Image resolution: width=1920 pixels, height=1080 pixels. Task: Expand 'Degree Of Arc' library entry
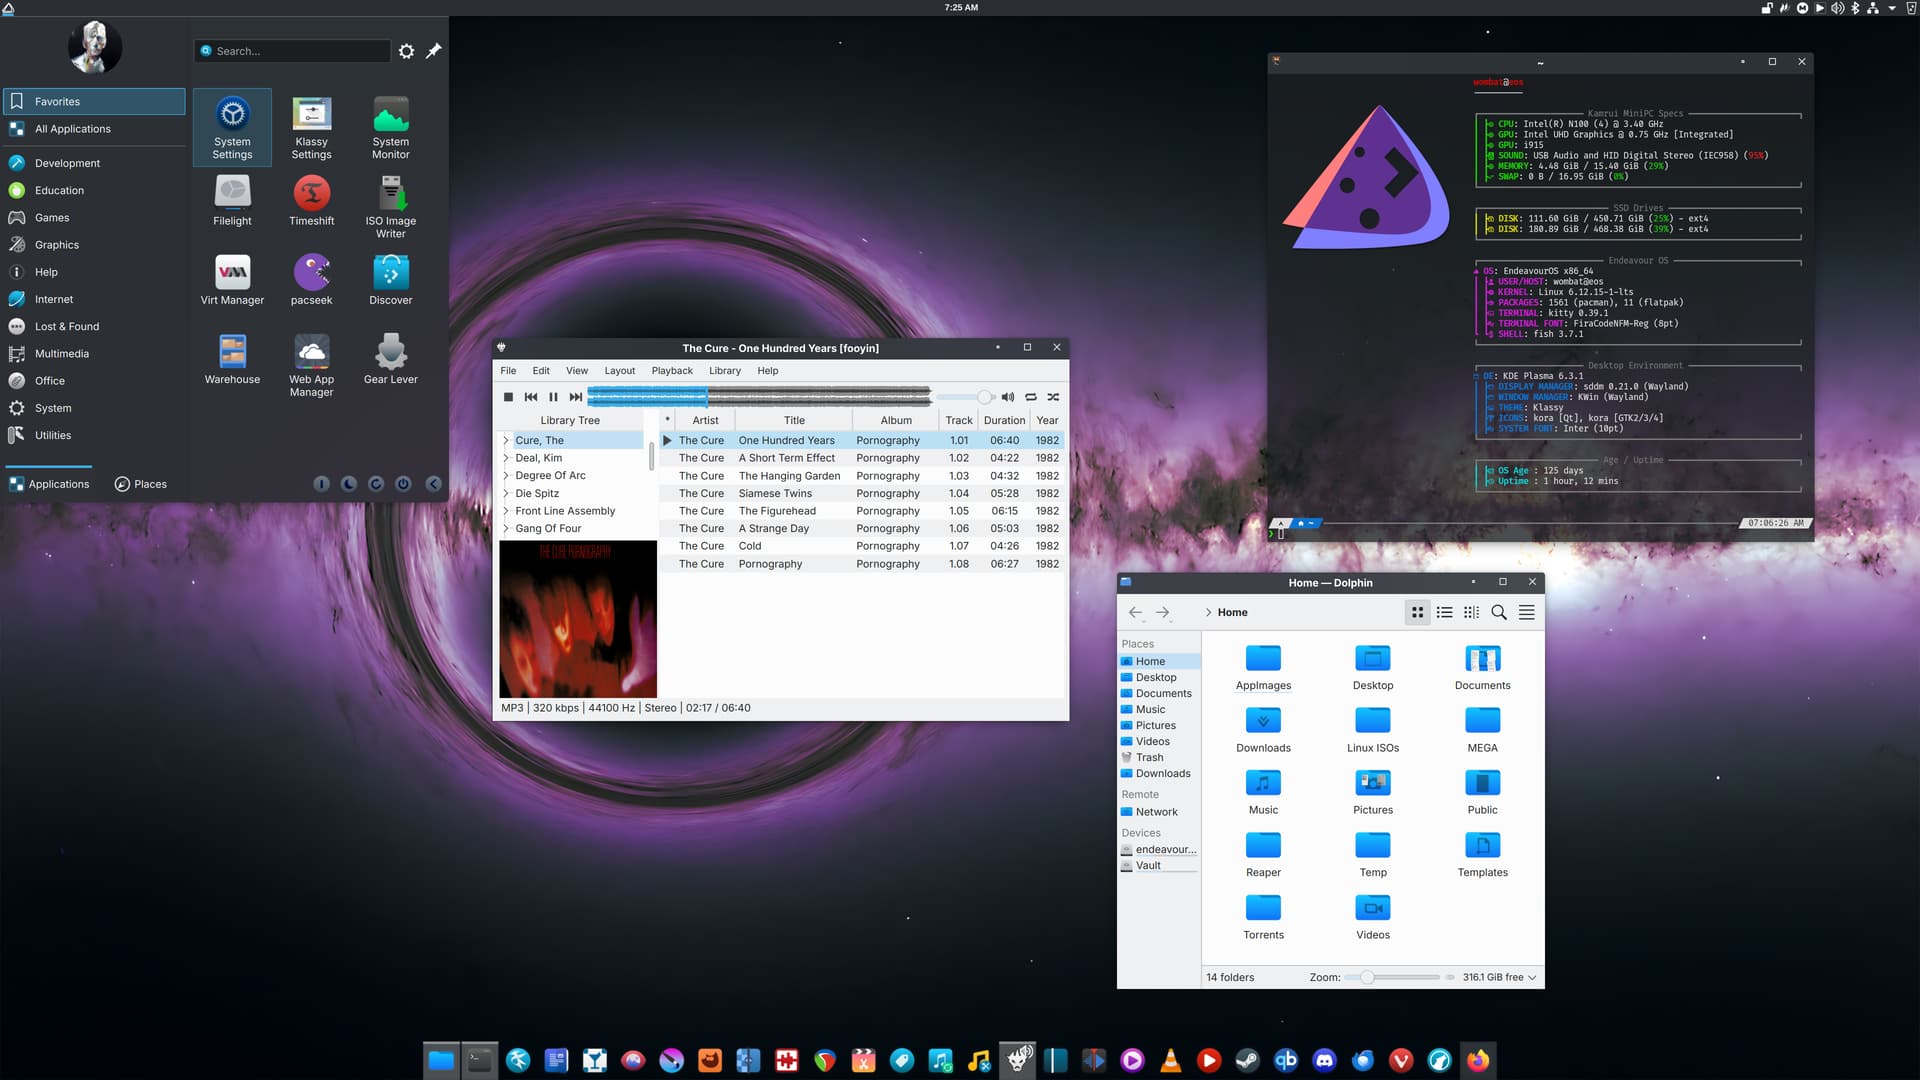pos(506,476)
